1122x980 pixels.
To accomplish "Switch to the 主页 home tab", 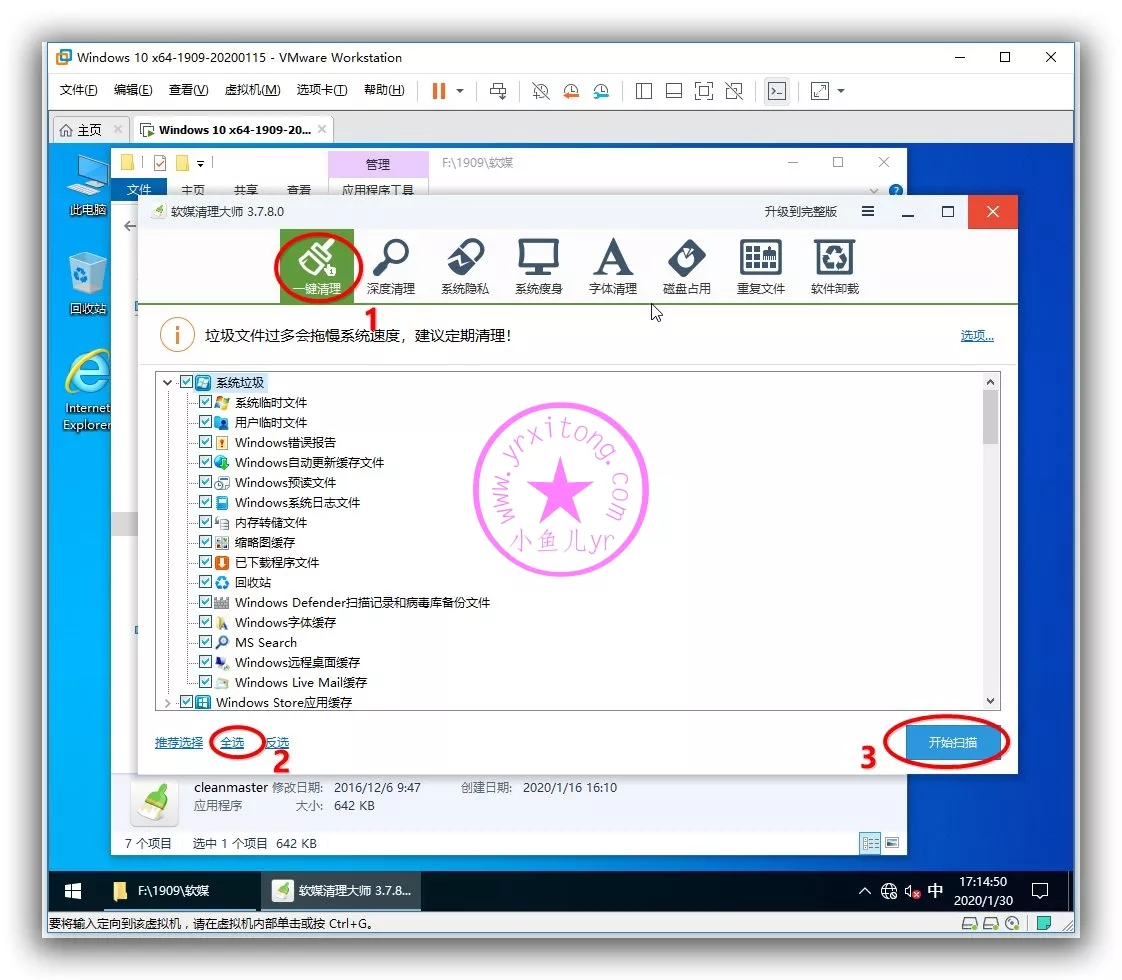I will point(82,130).
